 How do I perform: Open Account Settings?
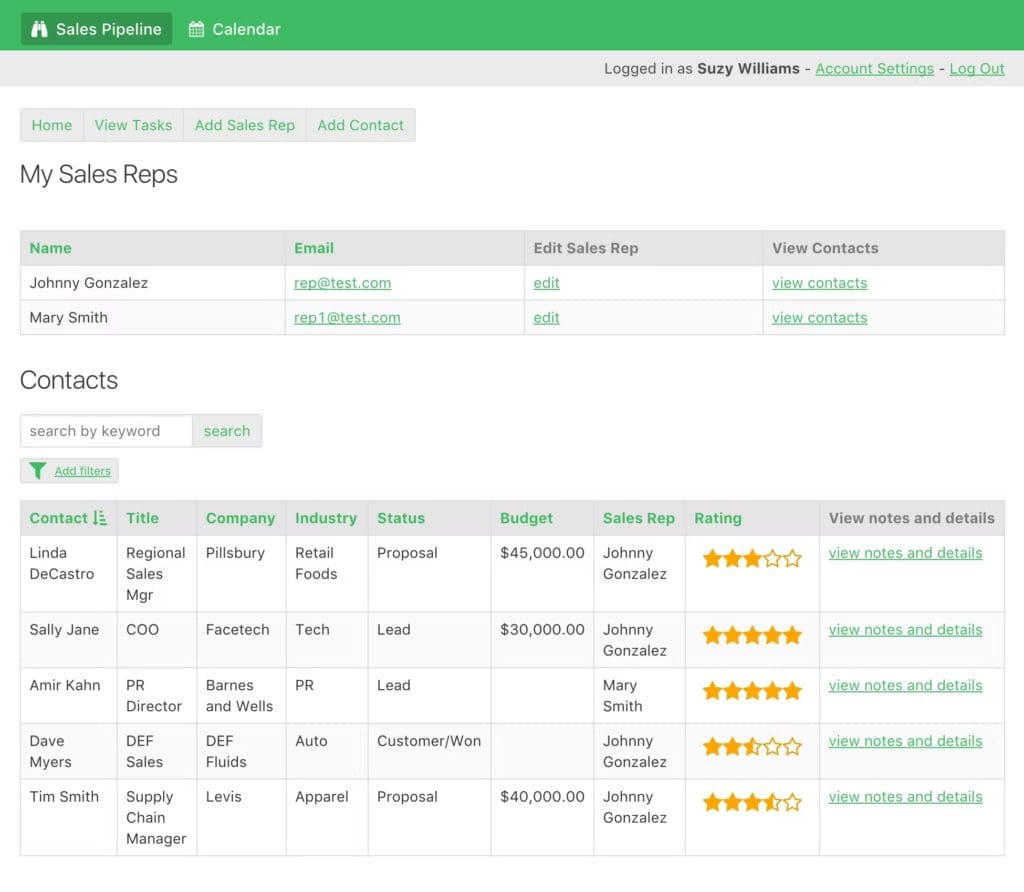(x=875, y=69)
